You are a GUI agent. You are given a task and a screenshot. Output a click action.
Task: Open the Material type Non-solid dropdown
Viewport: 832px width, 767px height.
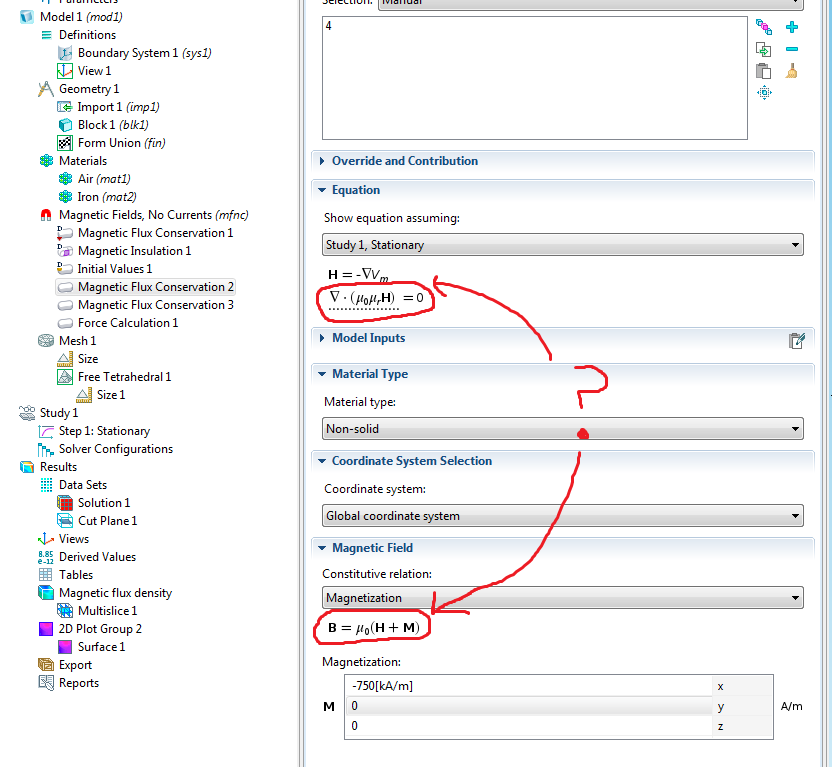pyautogui.click(x=563, y=429)
